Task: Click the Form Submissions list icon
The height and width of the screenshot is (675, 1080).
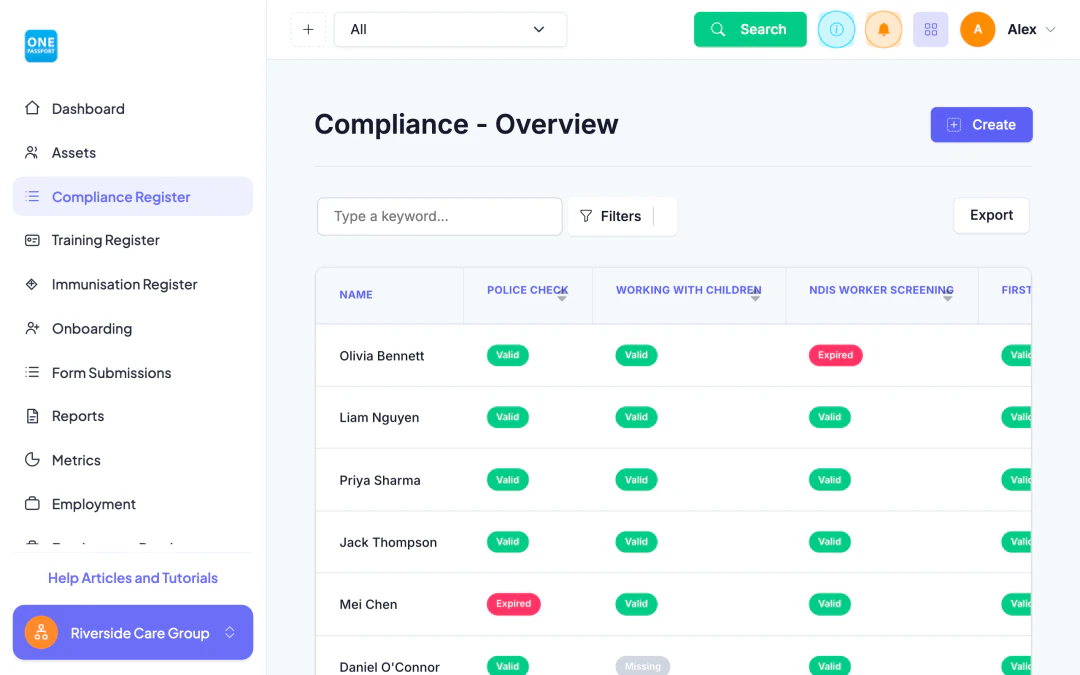Action: pyautogui.click(x=32, y=373)
